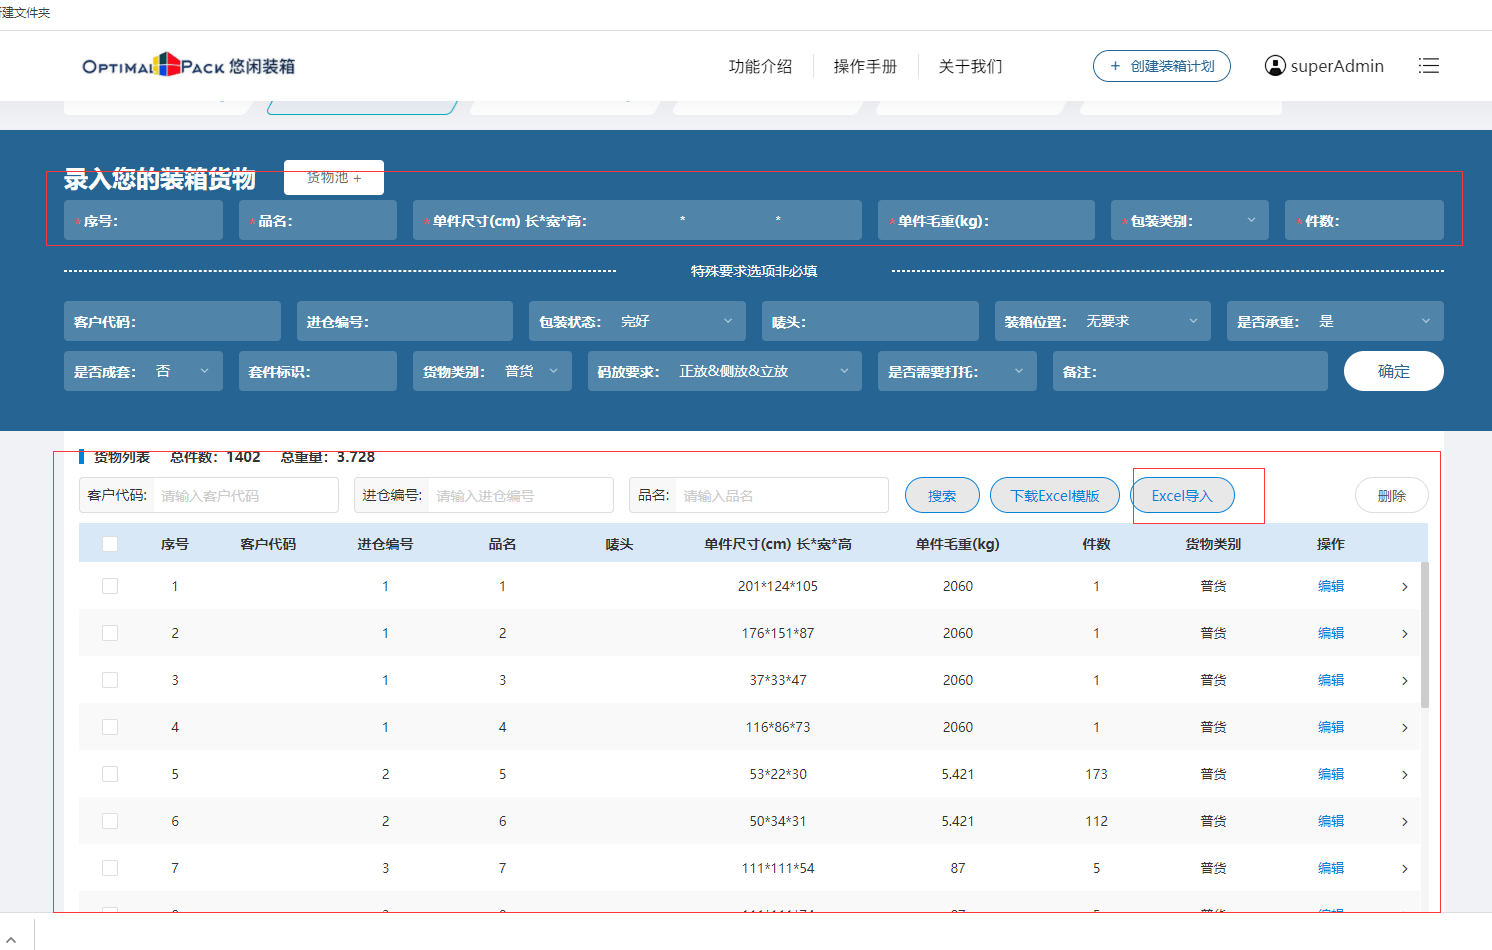This screenshot has width=1492, height=950.
Task: Expand row 3 arrow chevron
Action: pyautogui.click(x=1404, y=681)
